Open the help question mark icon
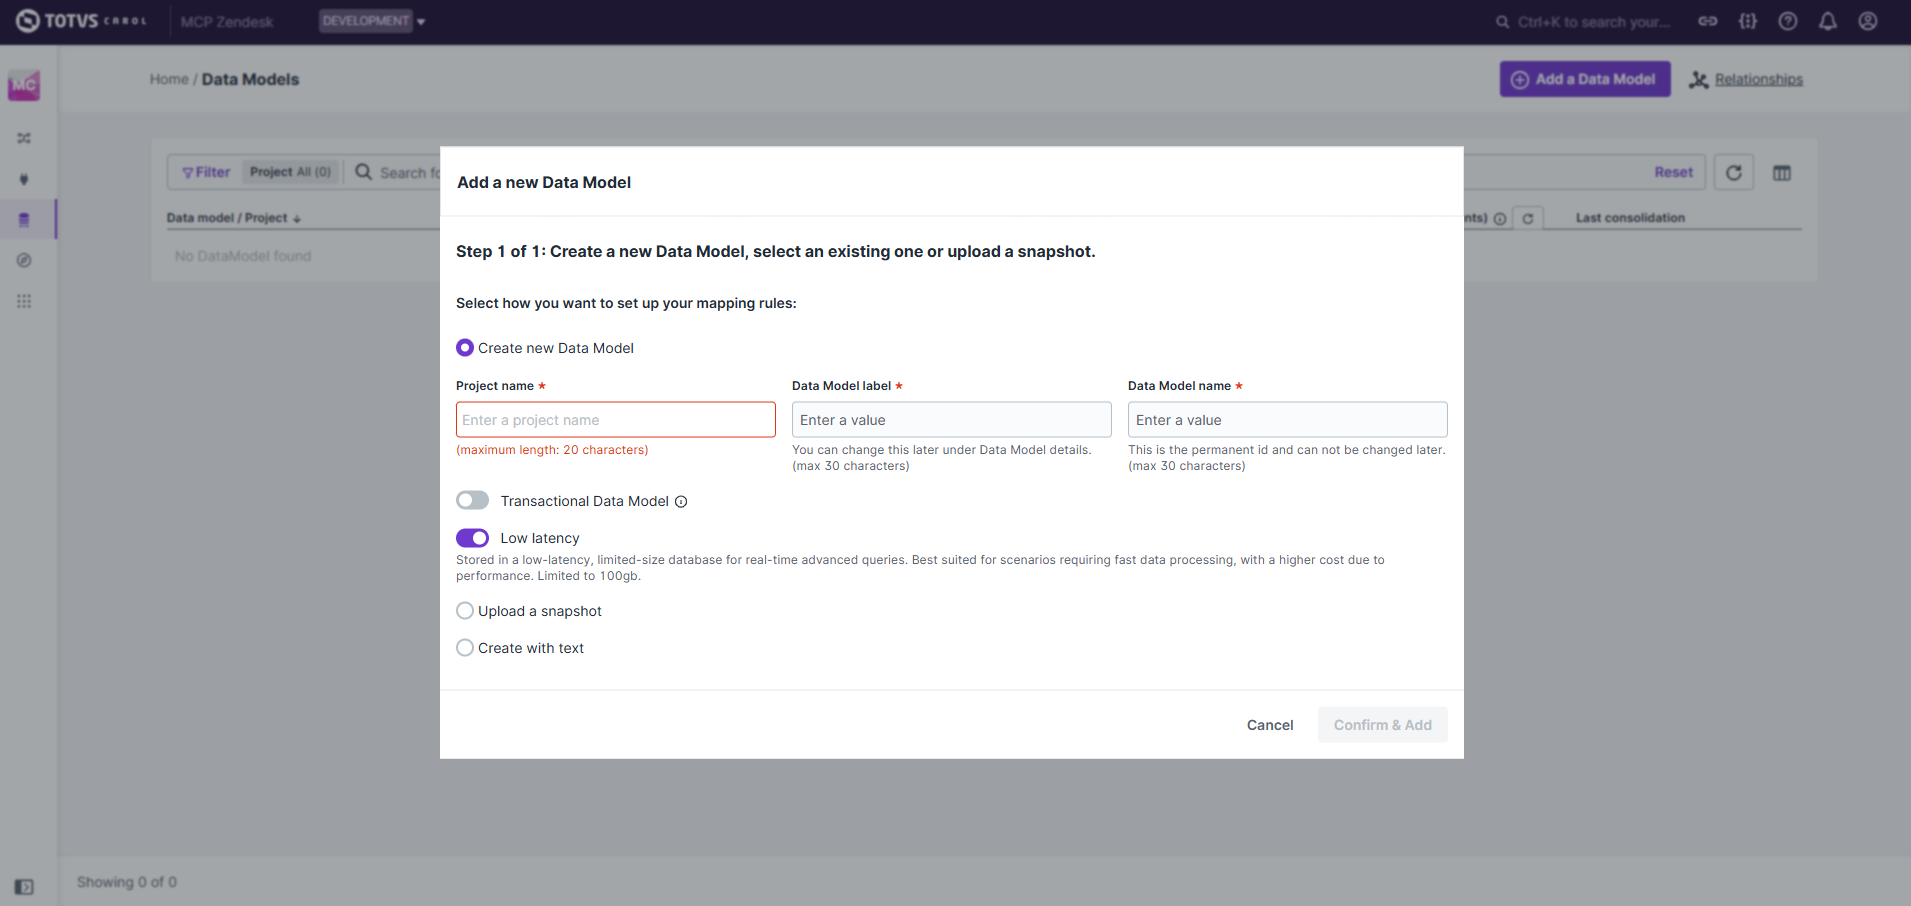 coord(1787,21)
